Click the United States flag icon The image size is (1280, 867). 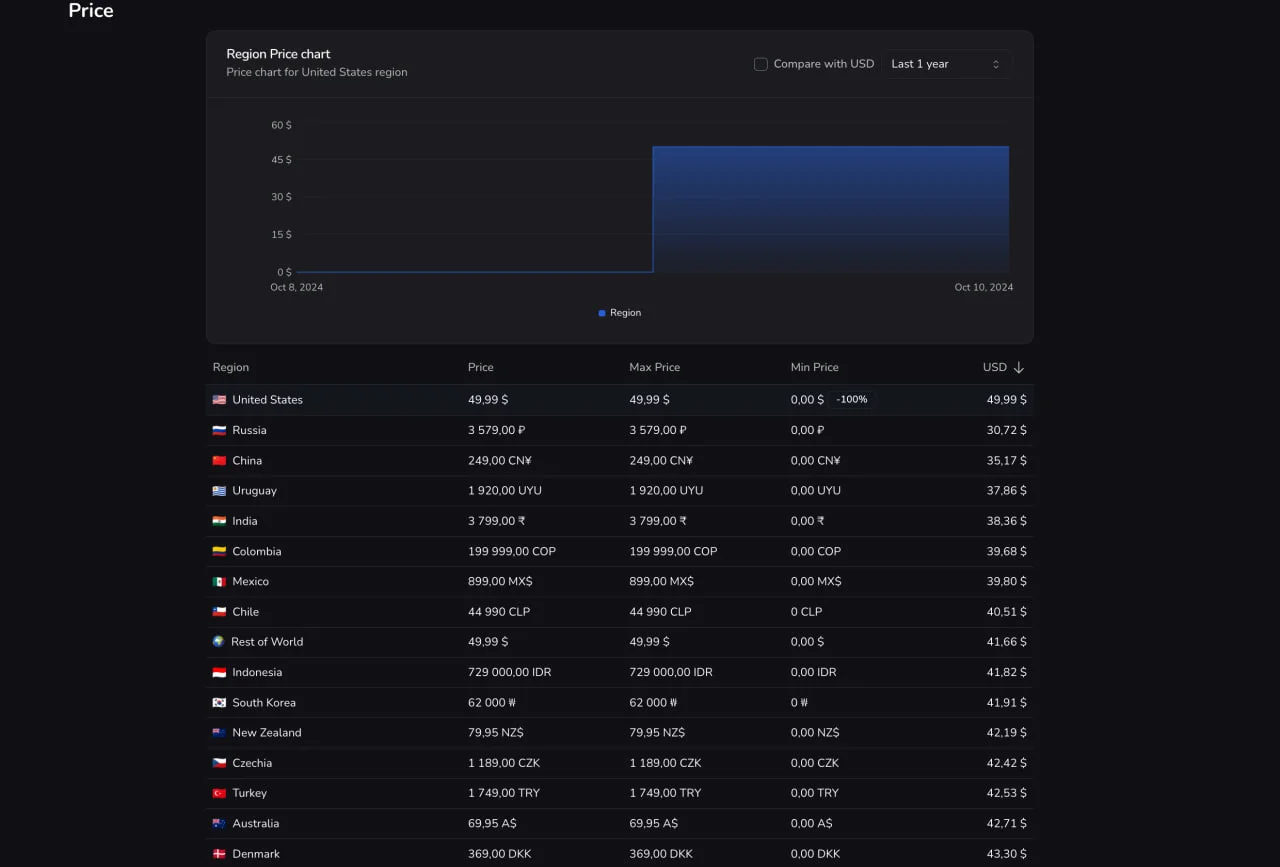[219, 400]
